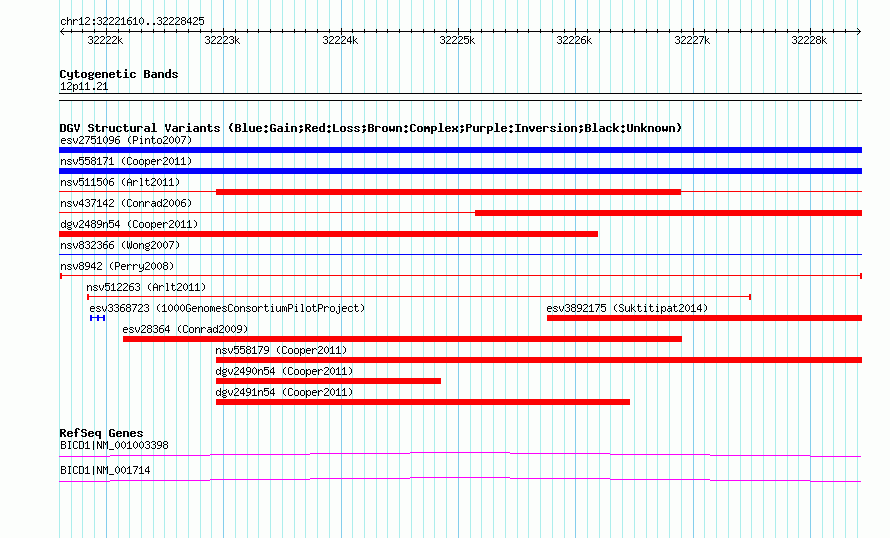Click the 32227k ruler label
This screenshot has width=890, height=538.
(x=692, y=40)
